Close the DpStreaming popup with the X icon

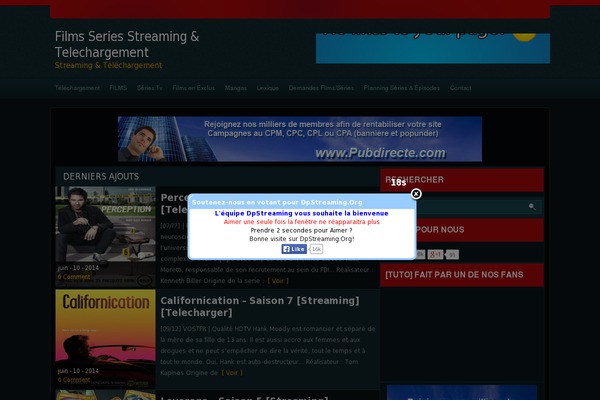pyautogui.click(x=416, y=194)
